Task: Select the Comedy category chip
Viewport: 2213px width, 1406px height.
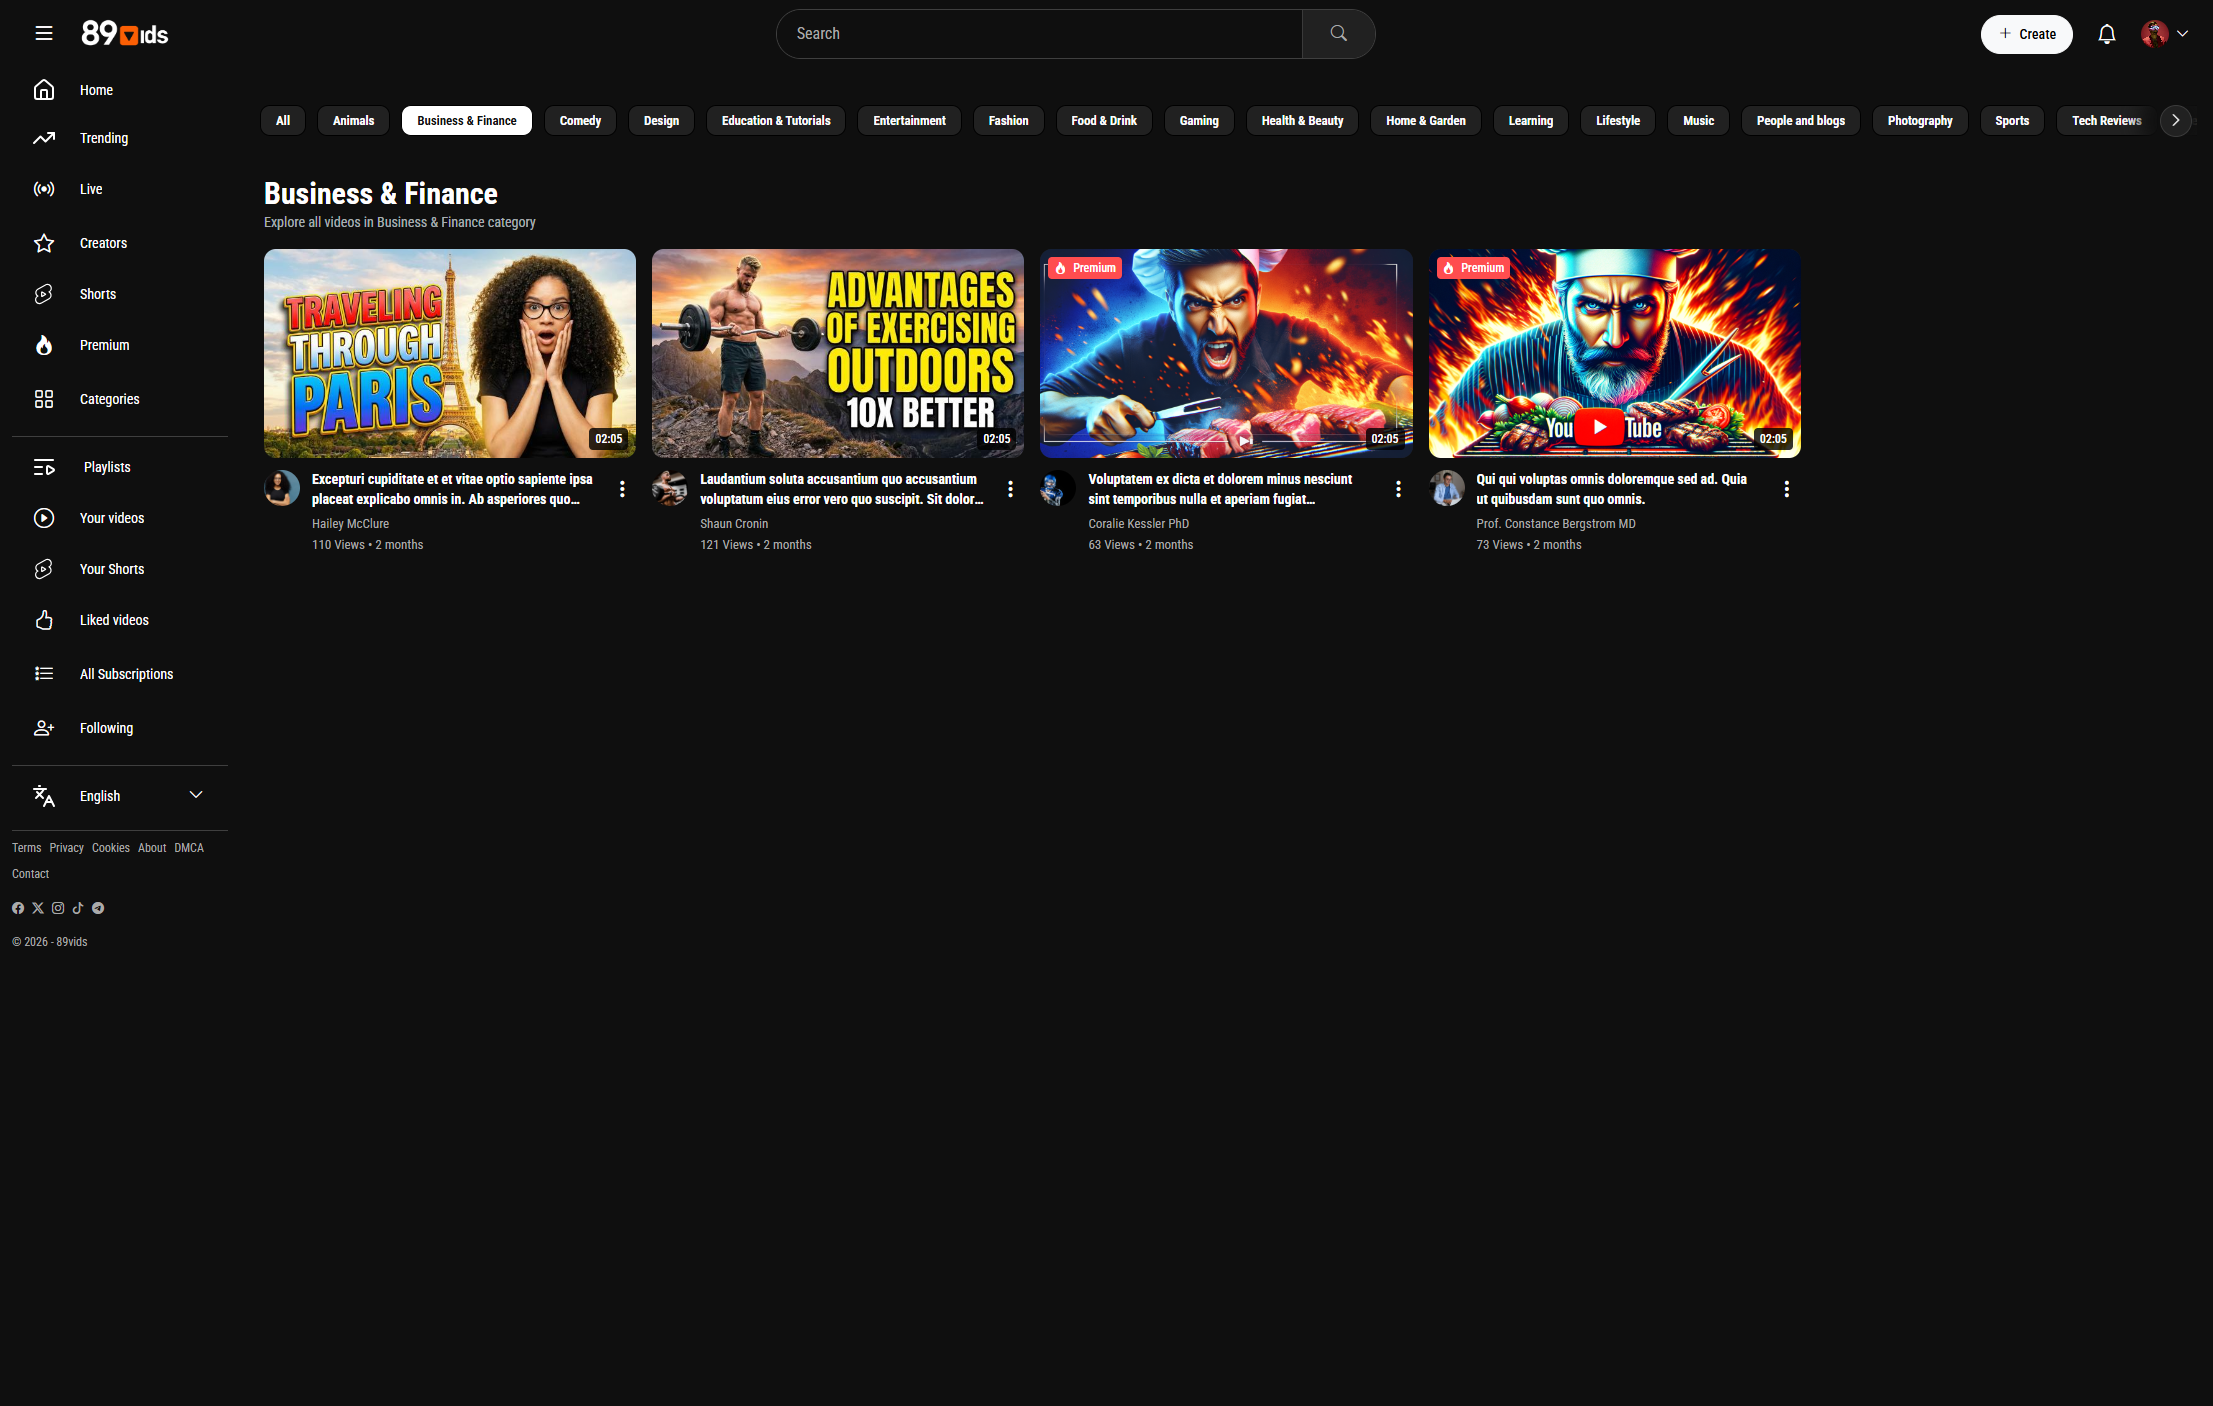Action: coord(580,121)
